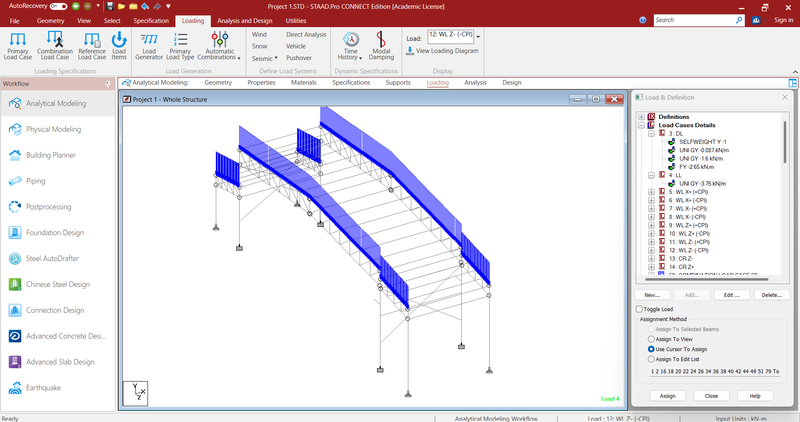Select Assign To Edit List option

(651, 359)
